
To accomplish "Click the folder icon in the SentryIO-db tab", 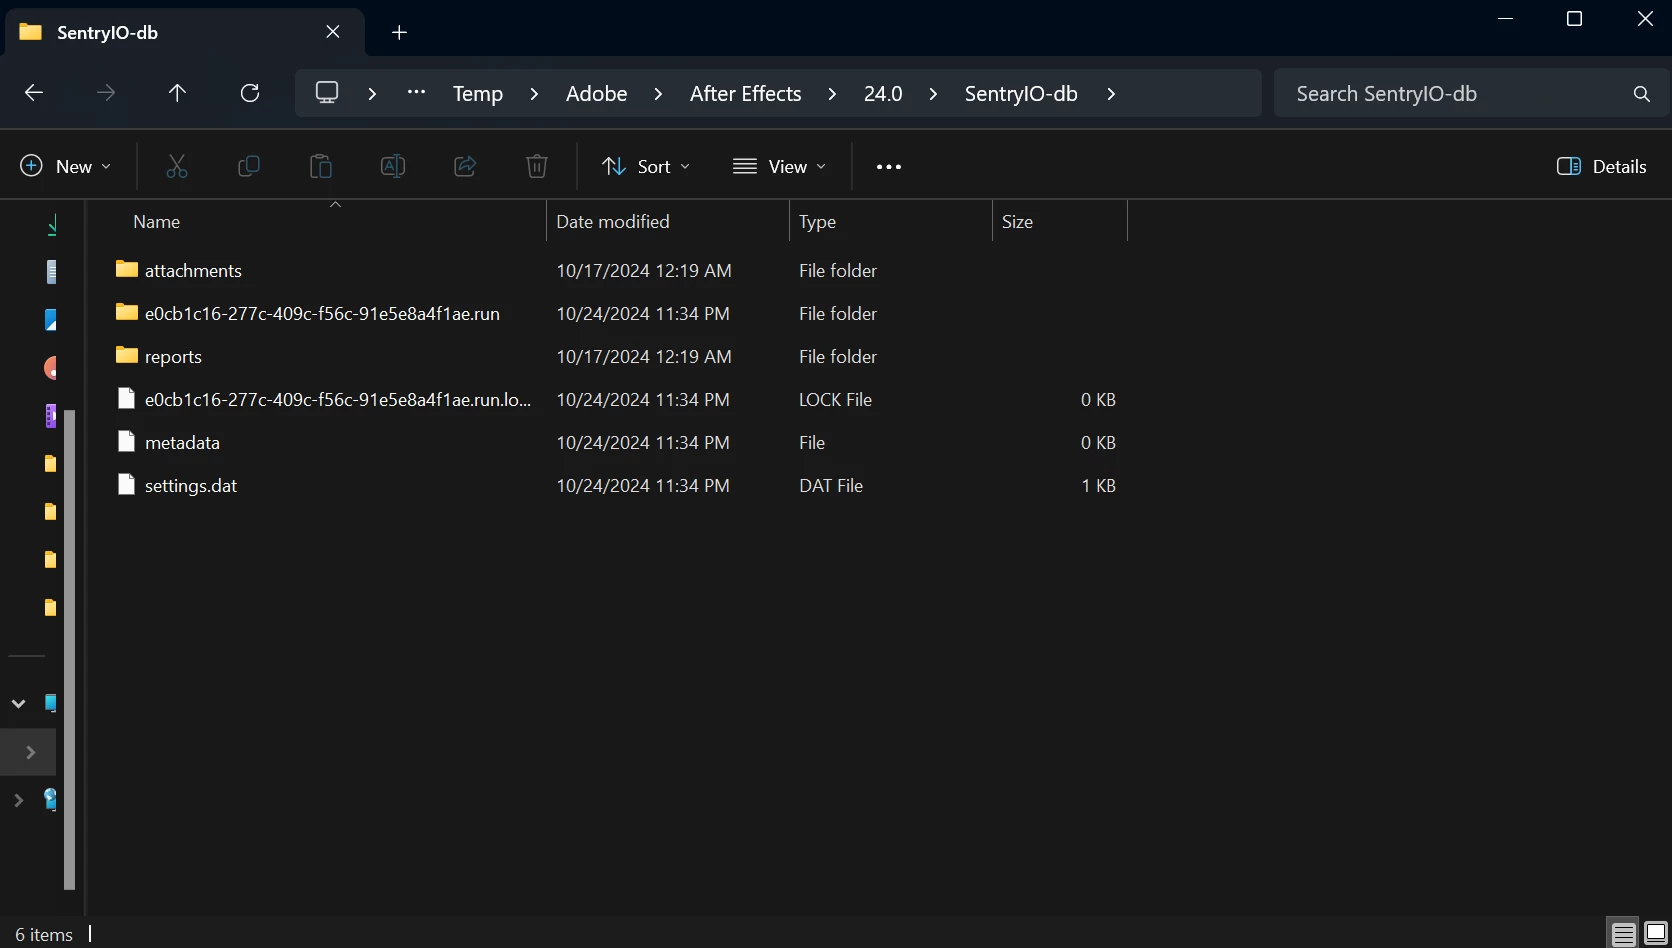I will pyautogui.click(x=31, y=32).
